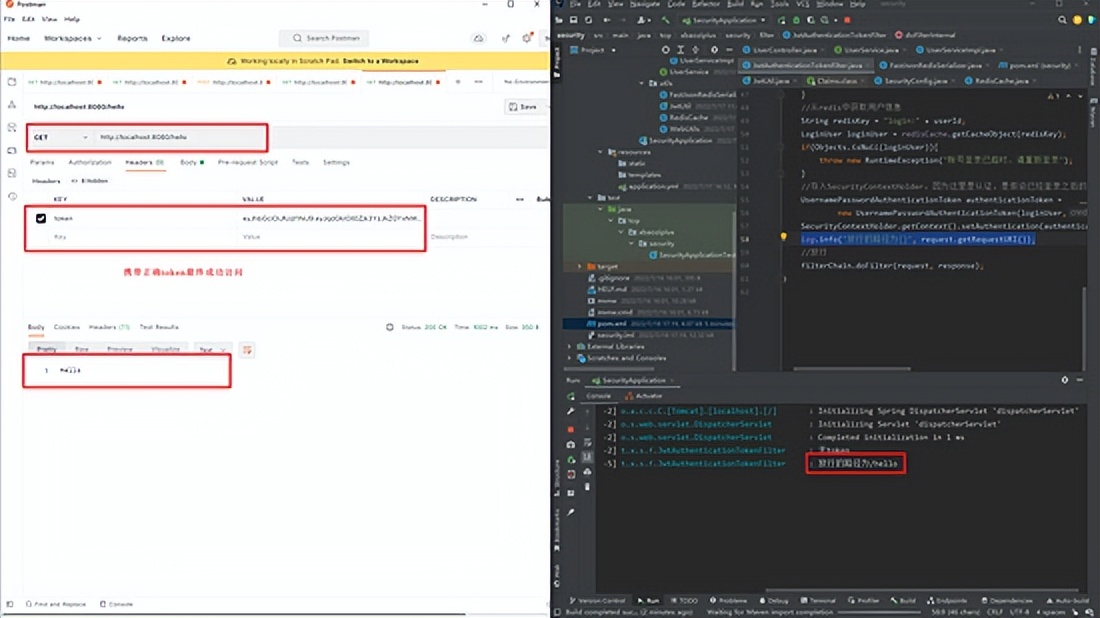Expand External Libraries tree node
Image resolution: width=1100 pixels, height=618 pixels.
coord(569,347)
